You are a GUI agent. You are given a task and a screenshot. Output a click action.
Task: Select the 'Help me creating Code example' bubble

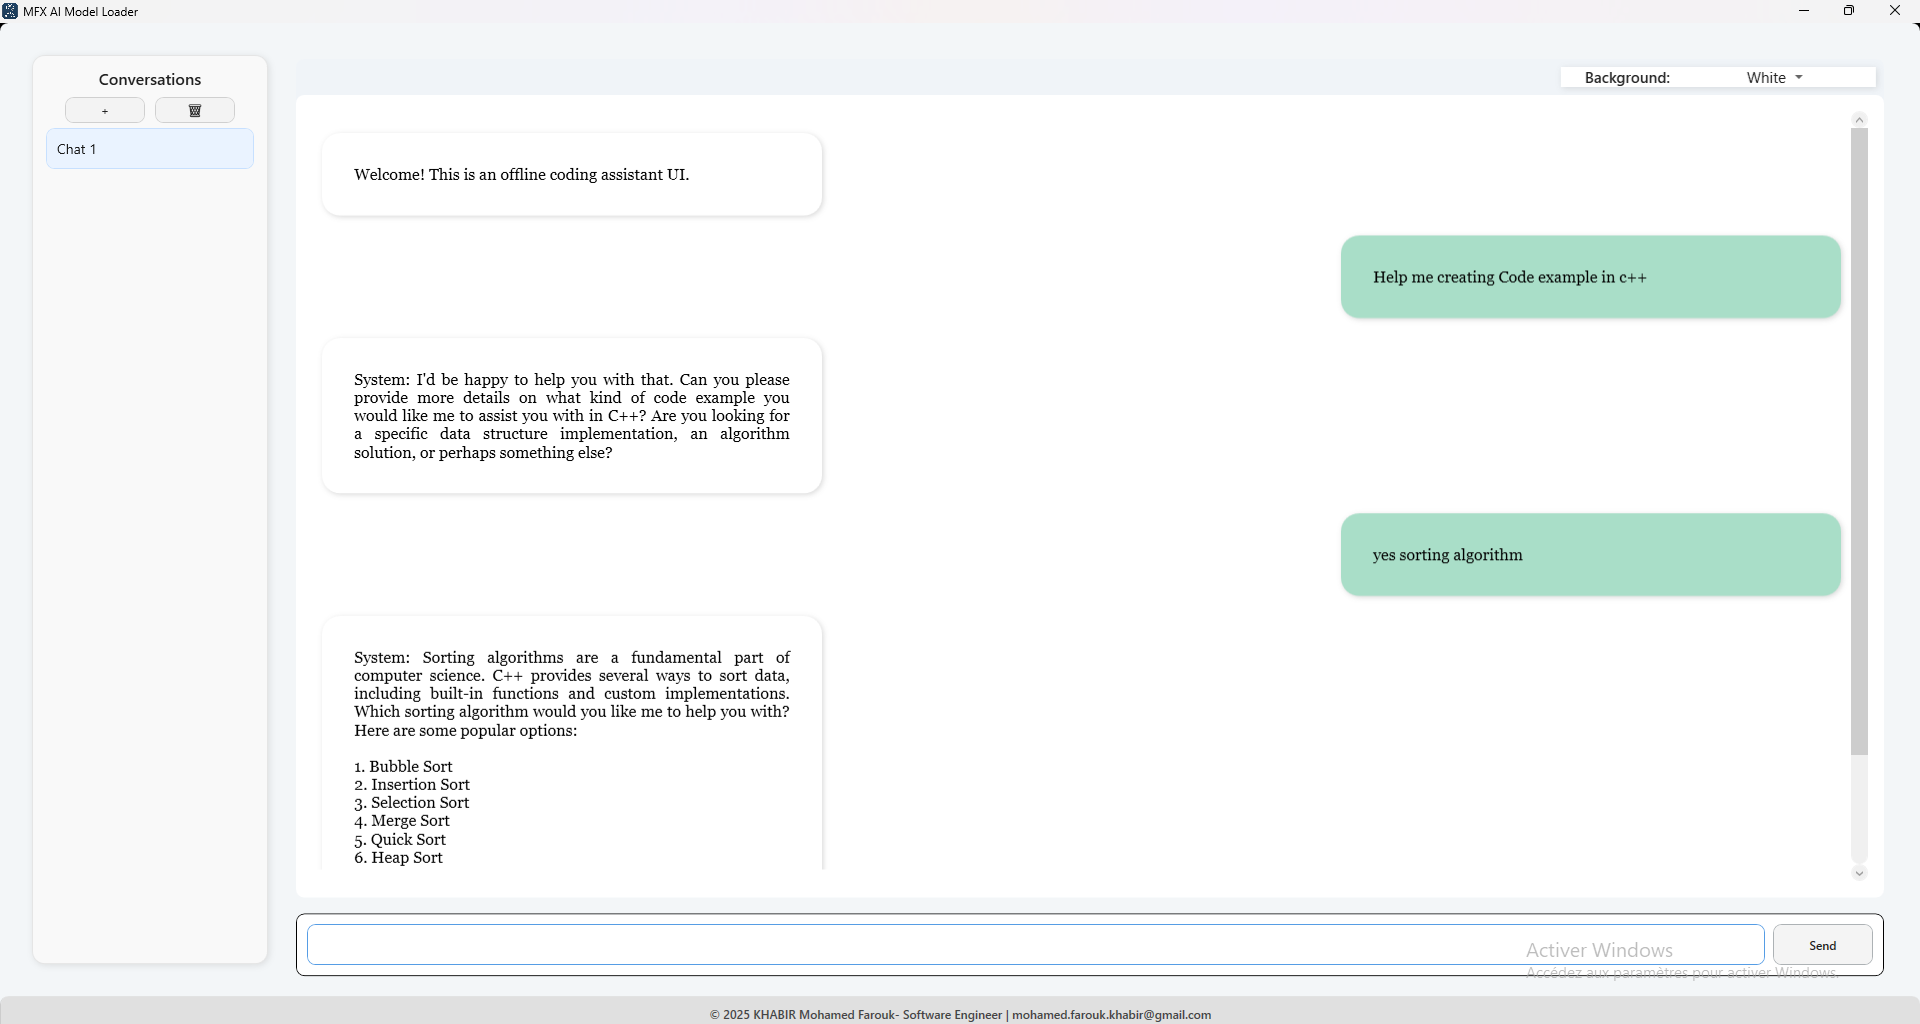pyautogui.click(x=1590, y=277)
